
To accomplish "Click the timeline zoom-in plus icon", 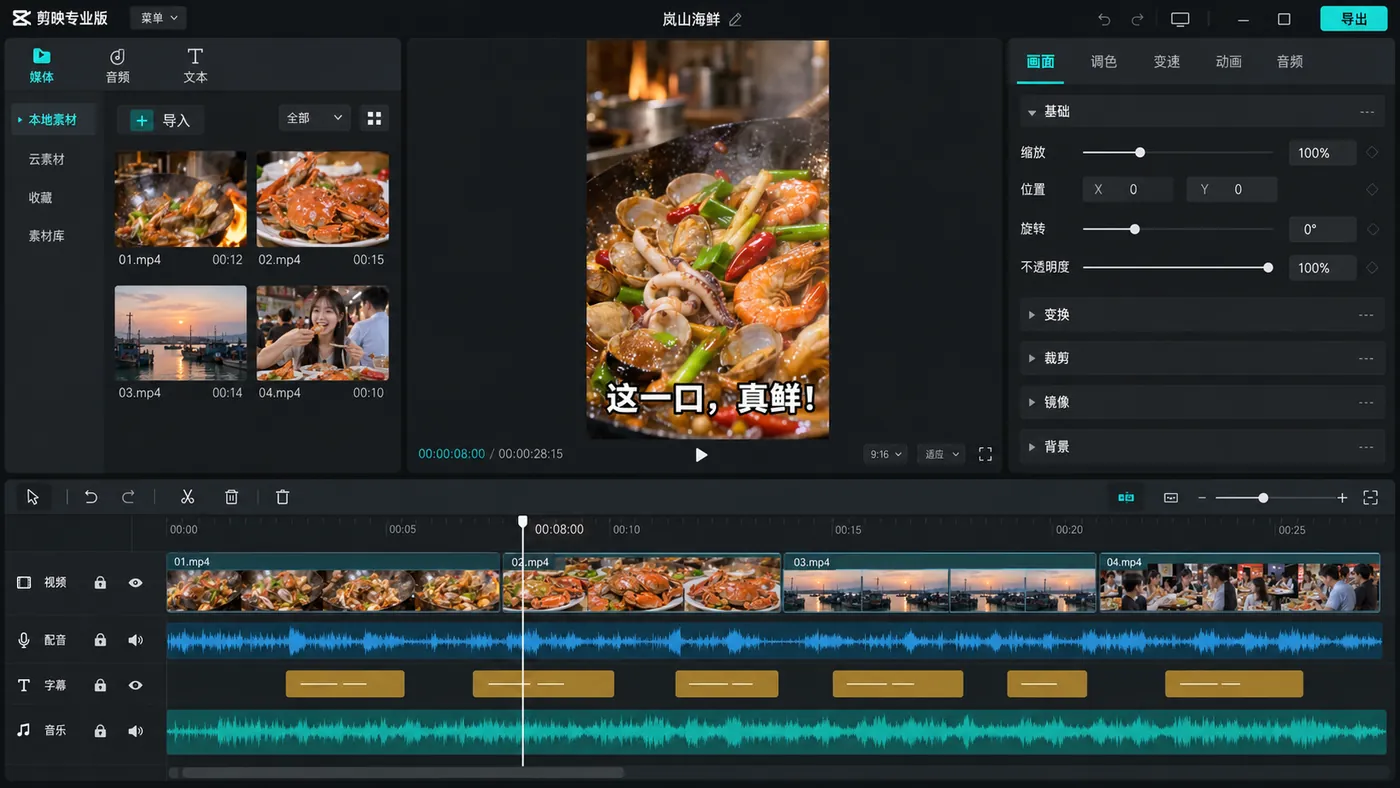I will click(1342, 498).
